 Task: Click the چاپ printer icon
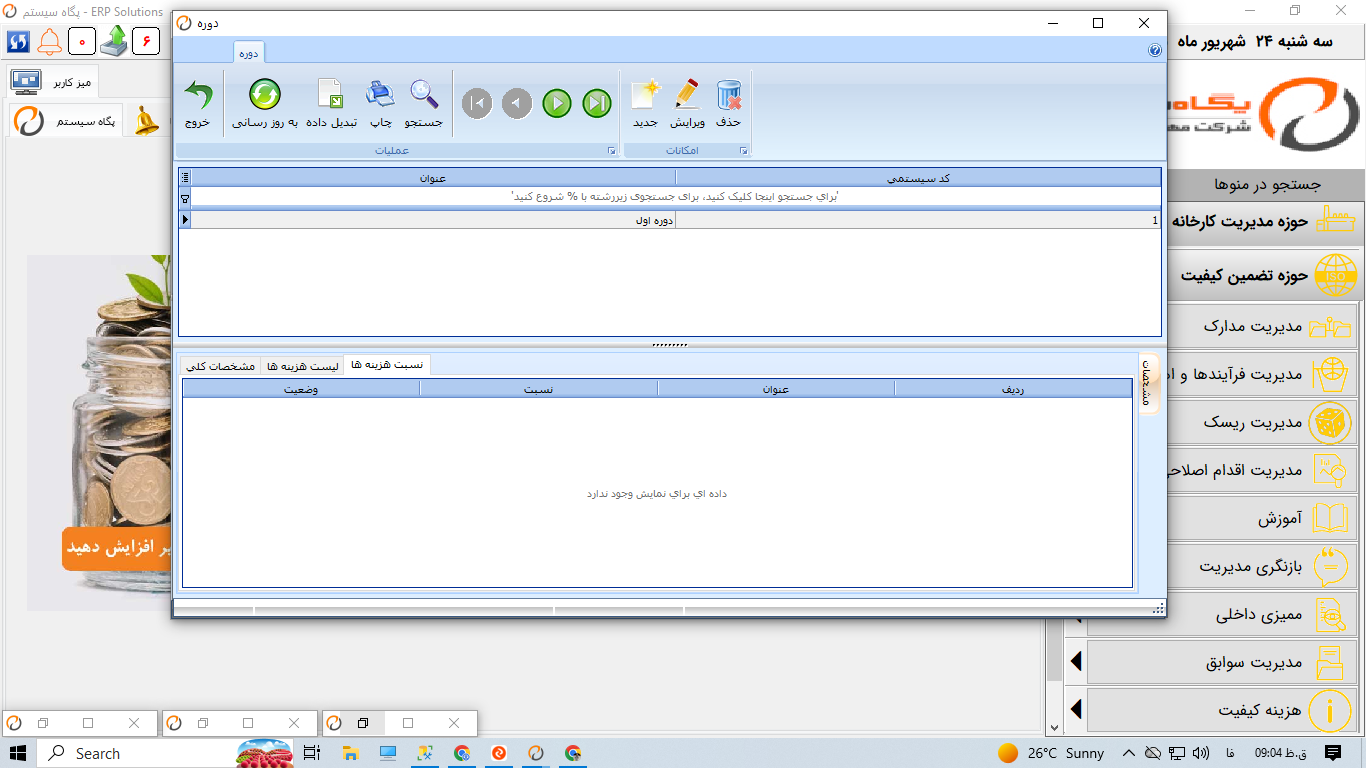[x=380, y=95]
